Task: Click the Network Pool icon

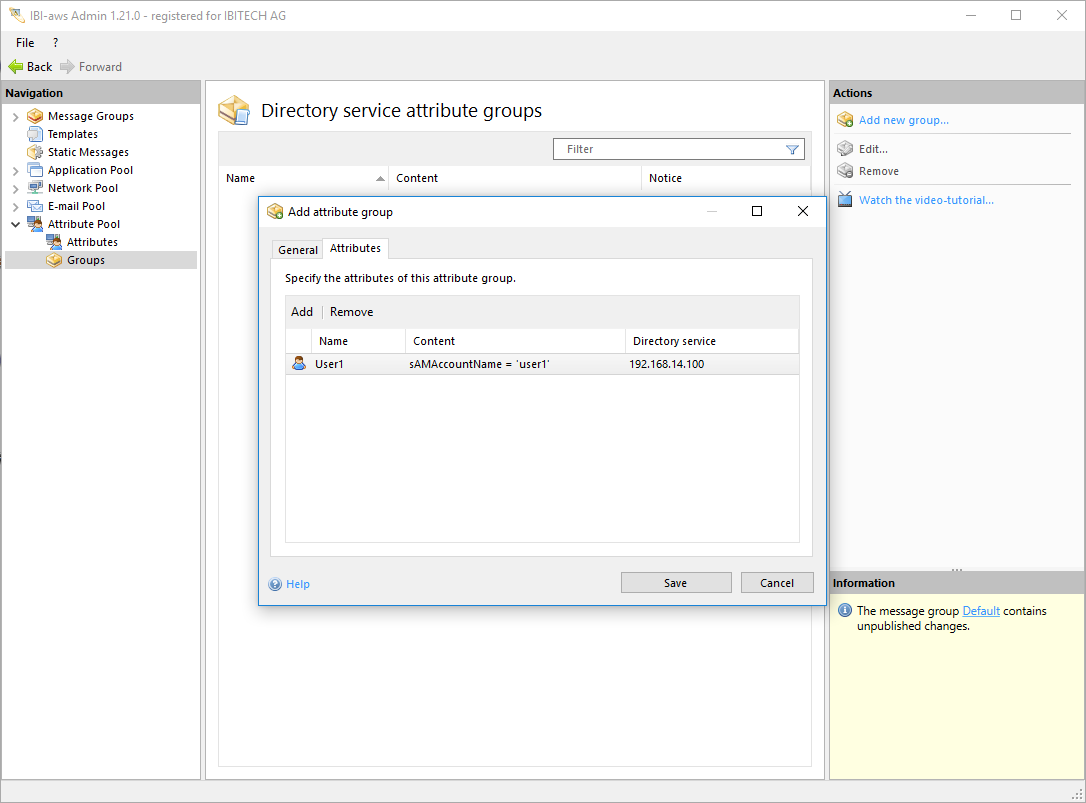Action: tap(35, 188)
